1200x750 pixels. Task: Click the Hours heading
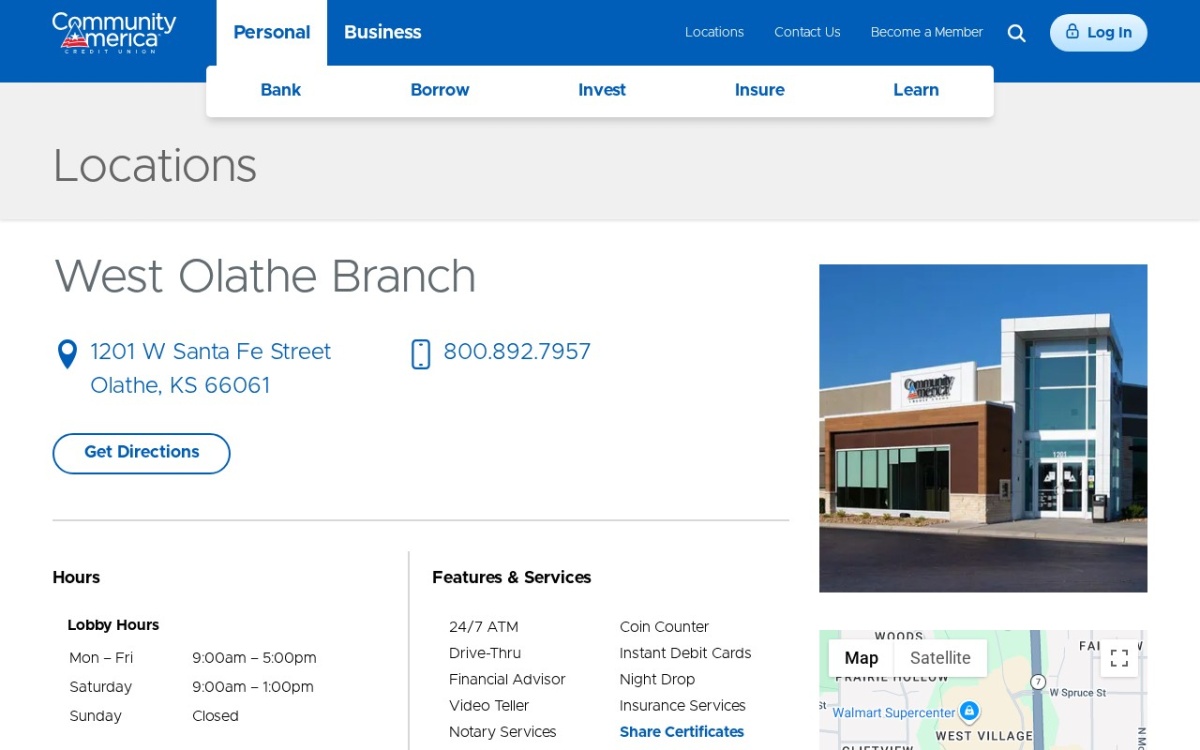point(76,577)
